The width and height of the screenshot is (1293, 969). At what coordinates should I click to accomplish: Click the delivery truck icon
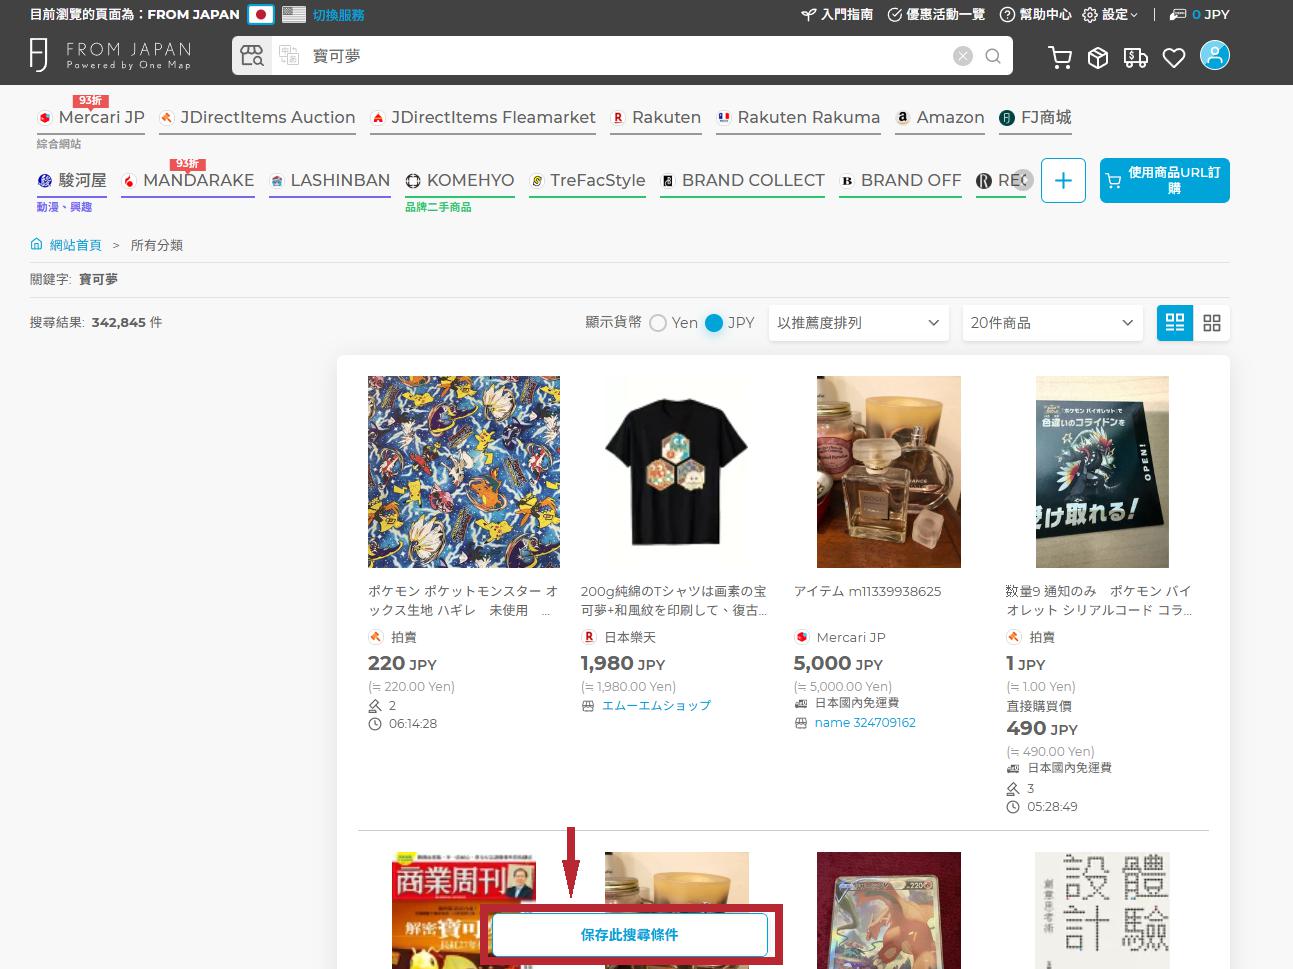[x=1136, y=58]
